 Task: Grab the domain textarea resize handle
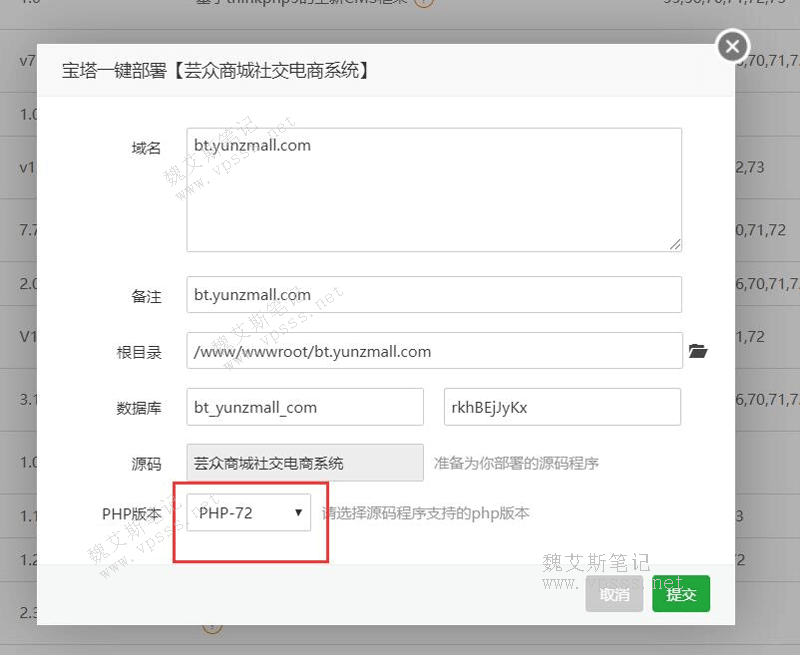coord(675,243)
